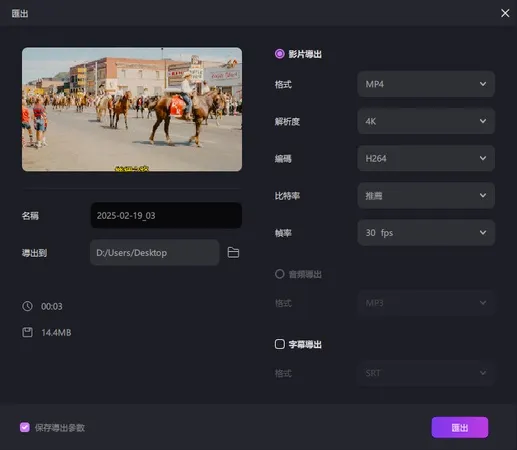The height and width of the screenshot is (450, 517).
Task: Enable the 字幕導出 checkbox
Action: point(280,344)
